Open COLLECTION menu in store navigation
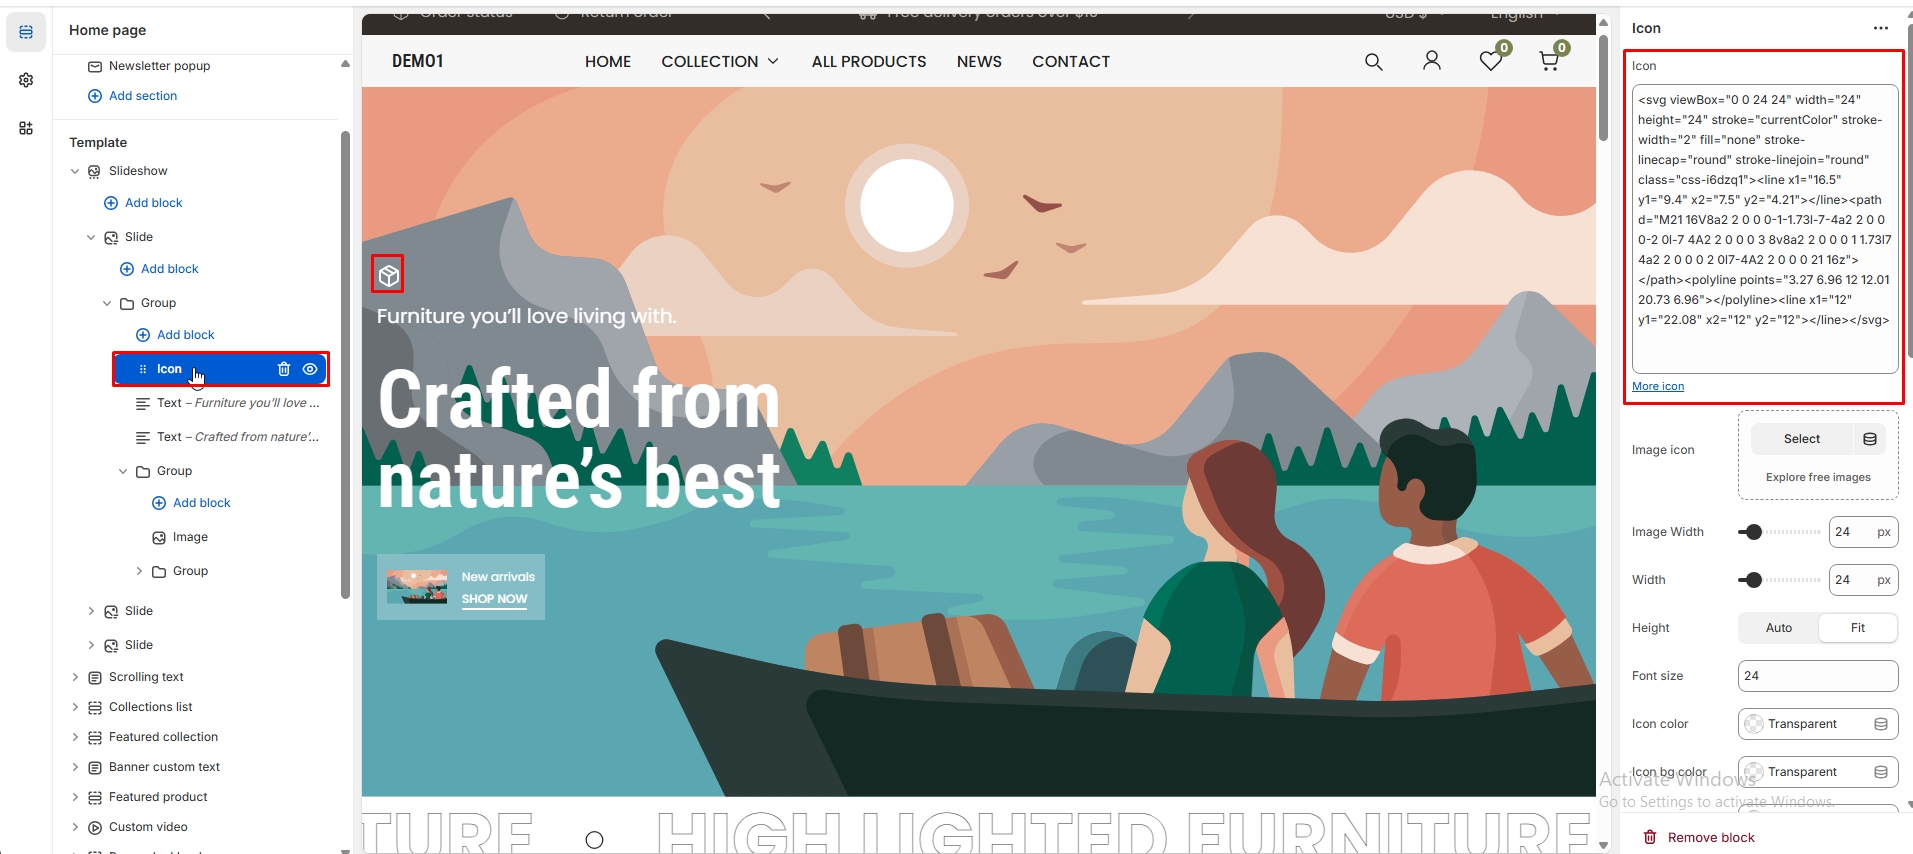This screenshot has width=1913, height=854. click(720, 62)
